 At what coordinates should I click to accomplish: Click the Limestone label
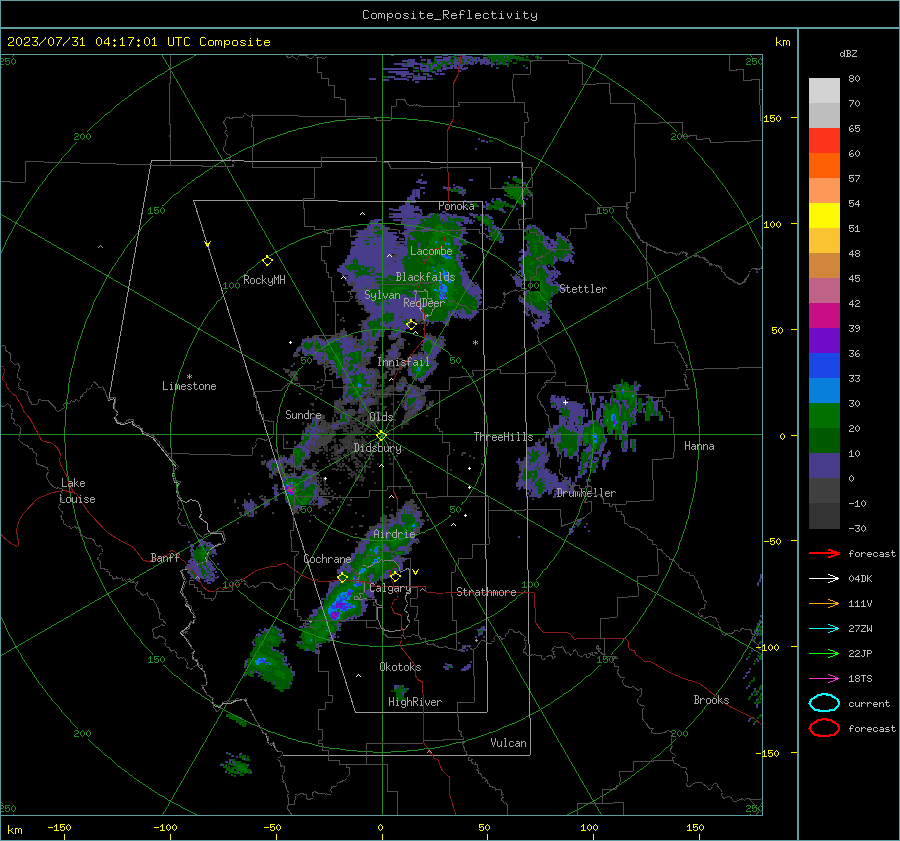click(189, 386)
